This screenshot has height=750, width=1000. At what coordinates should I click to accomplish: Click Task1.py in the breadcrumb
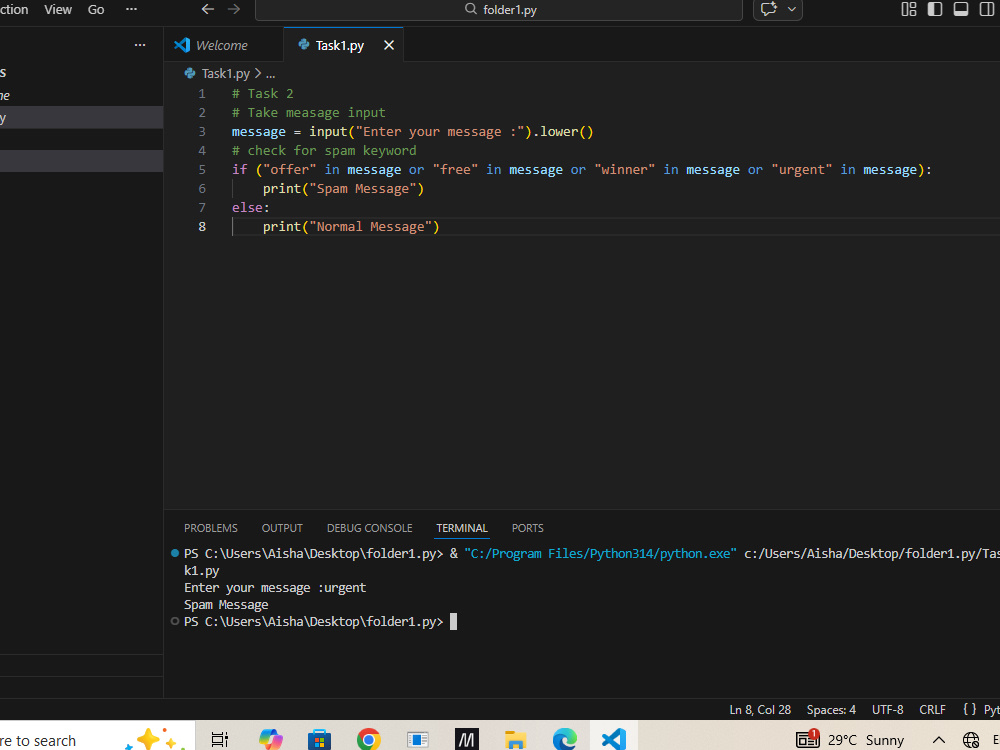tap(225, 73)
